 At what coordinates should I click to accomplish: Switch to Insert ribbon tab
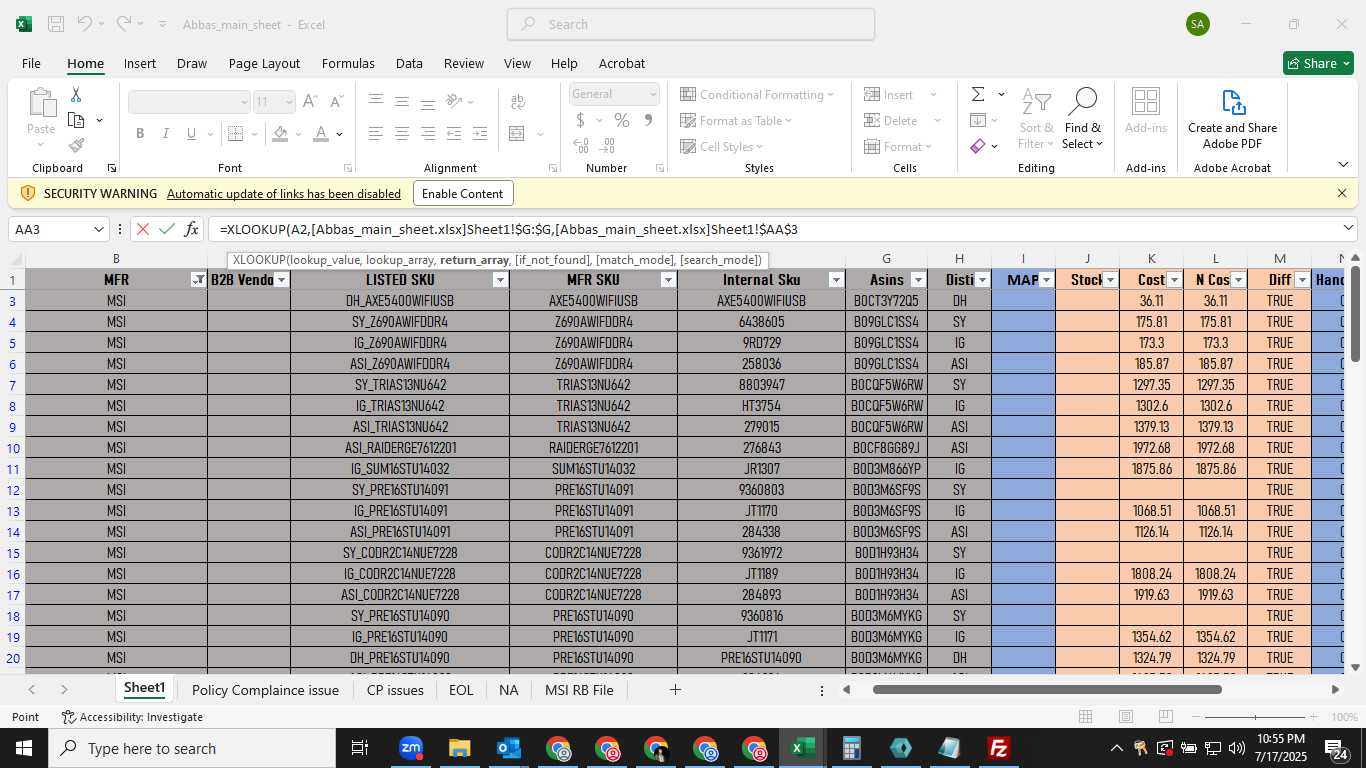(x=140, y=63)
